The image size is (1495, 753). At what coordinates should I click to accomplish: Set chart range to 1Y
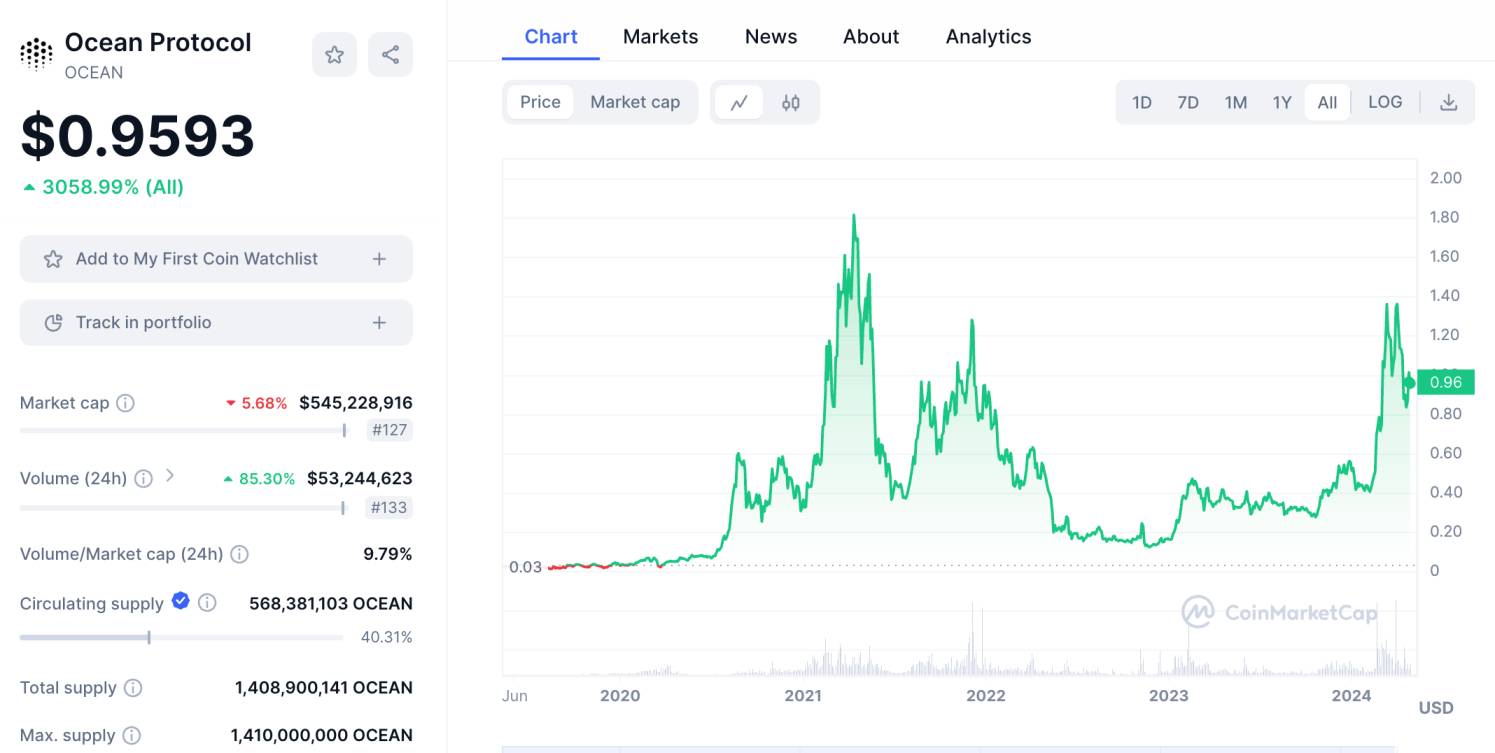click(1282, 102)
